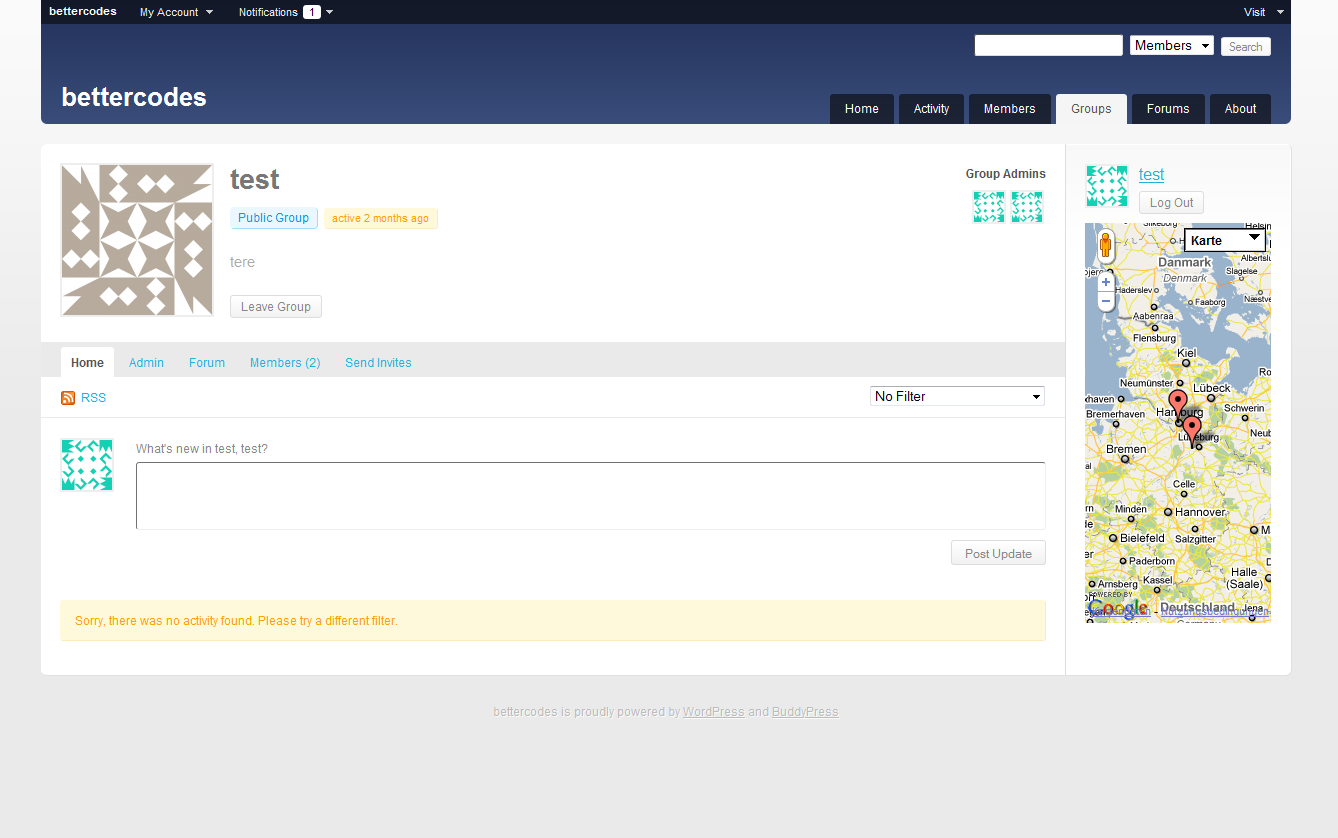Switch to the Forums navigation tab
This screenshot has width=1338, height=838.
click(x=1168, y=109)
